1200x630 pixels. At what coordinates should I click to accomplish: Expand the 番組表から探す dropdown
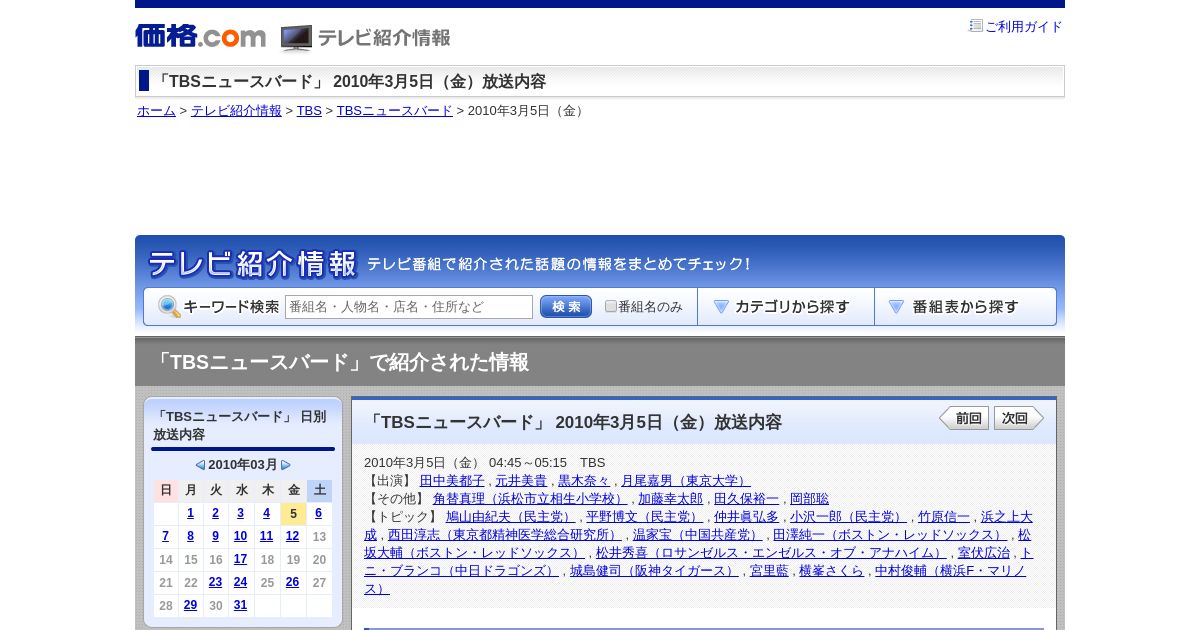click(x=965, y=307)
